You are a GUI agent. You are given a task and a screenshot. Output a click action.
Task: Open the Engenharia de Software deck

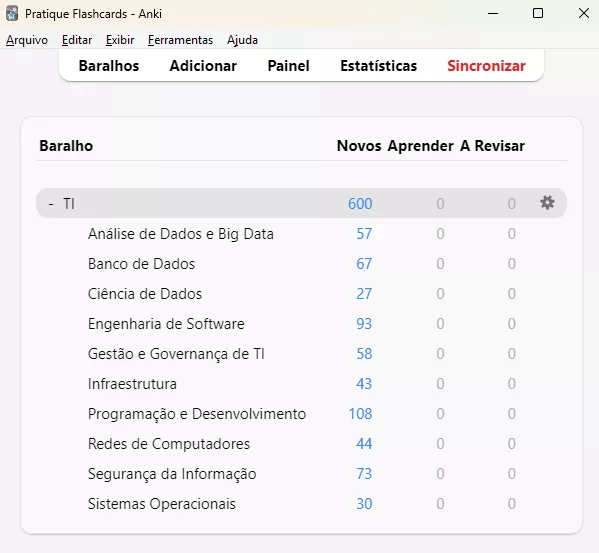coord(166,324)
